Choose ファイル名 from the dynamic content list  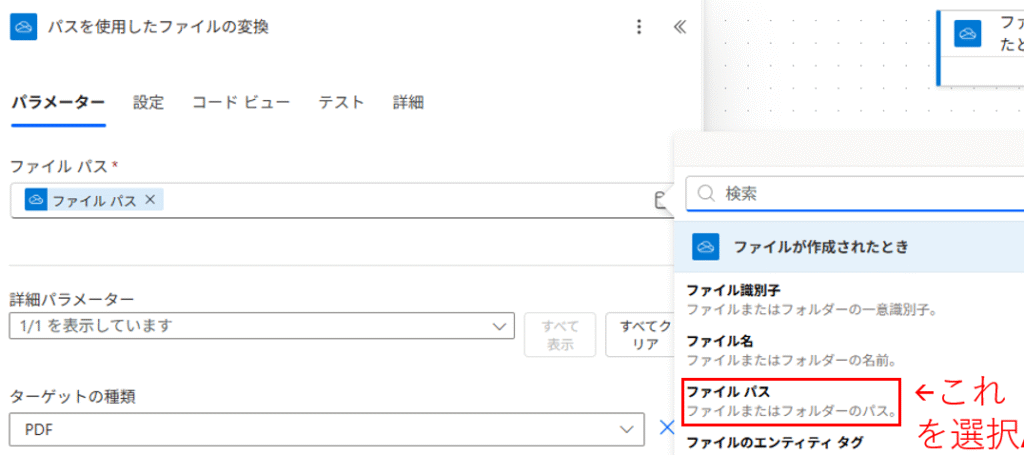(x=790, y=350)
